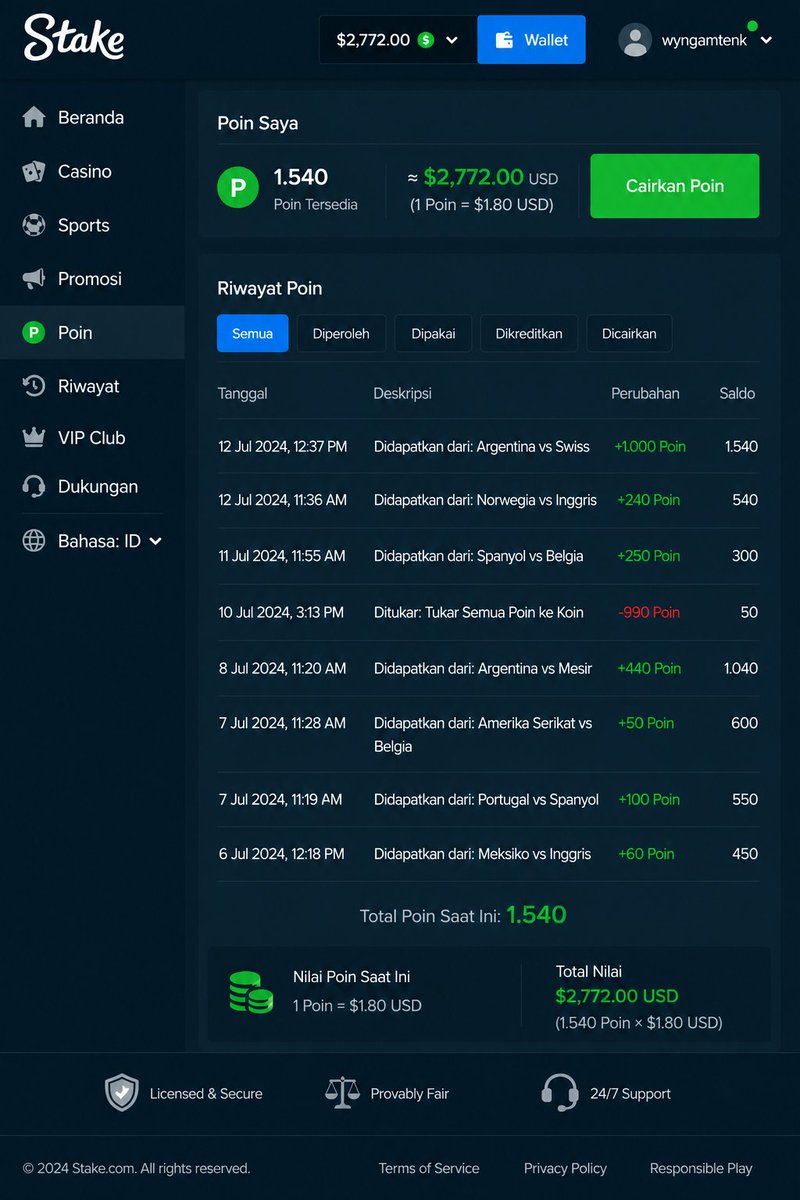This screenshot has height=1200, width=800.
Task: Open VIP Club in the sidebar
Action: point(92,437)
